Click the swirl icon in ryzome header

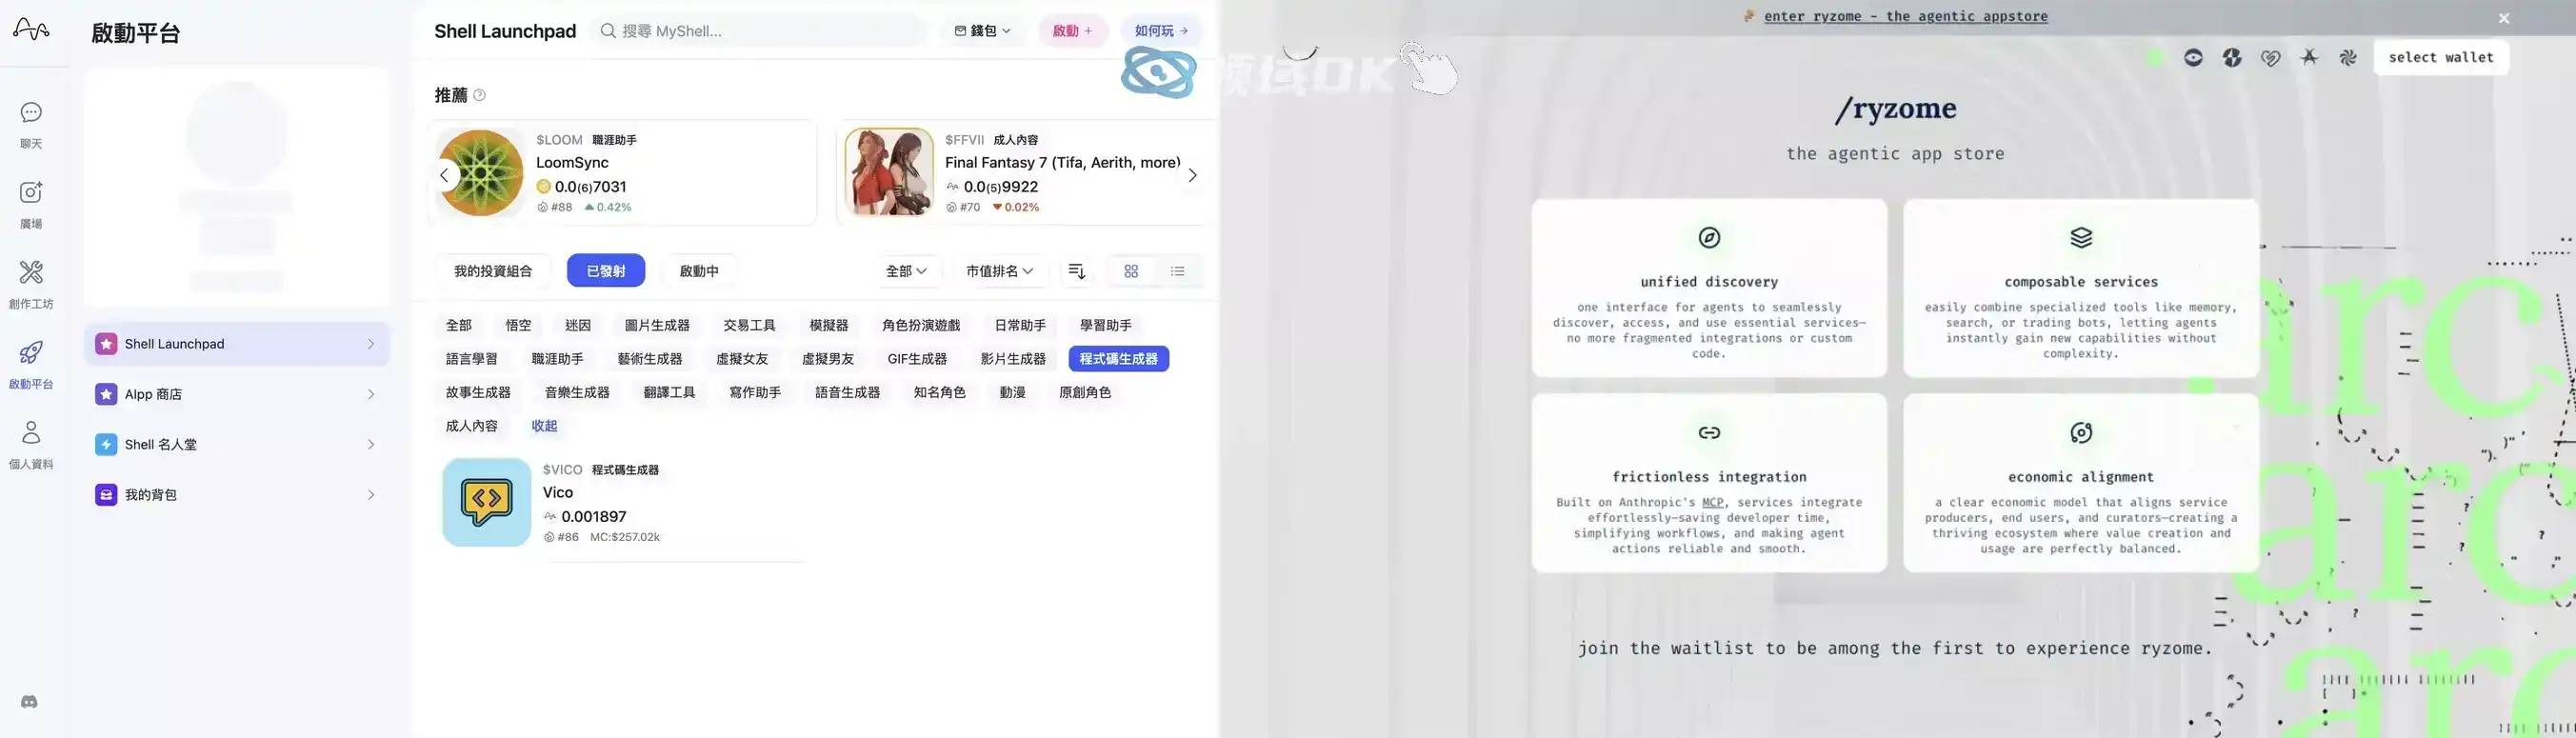point(2348,58)
